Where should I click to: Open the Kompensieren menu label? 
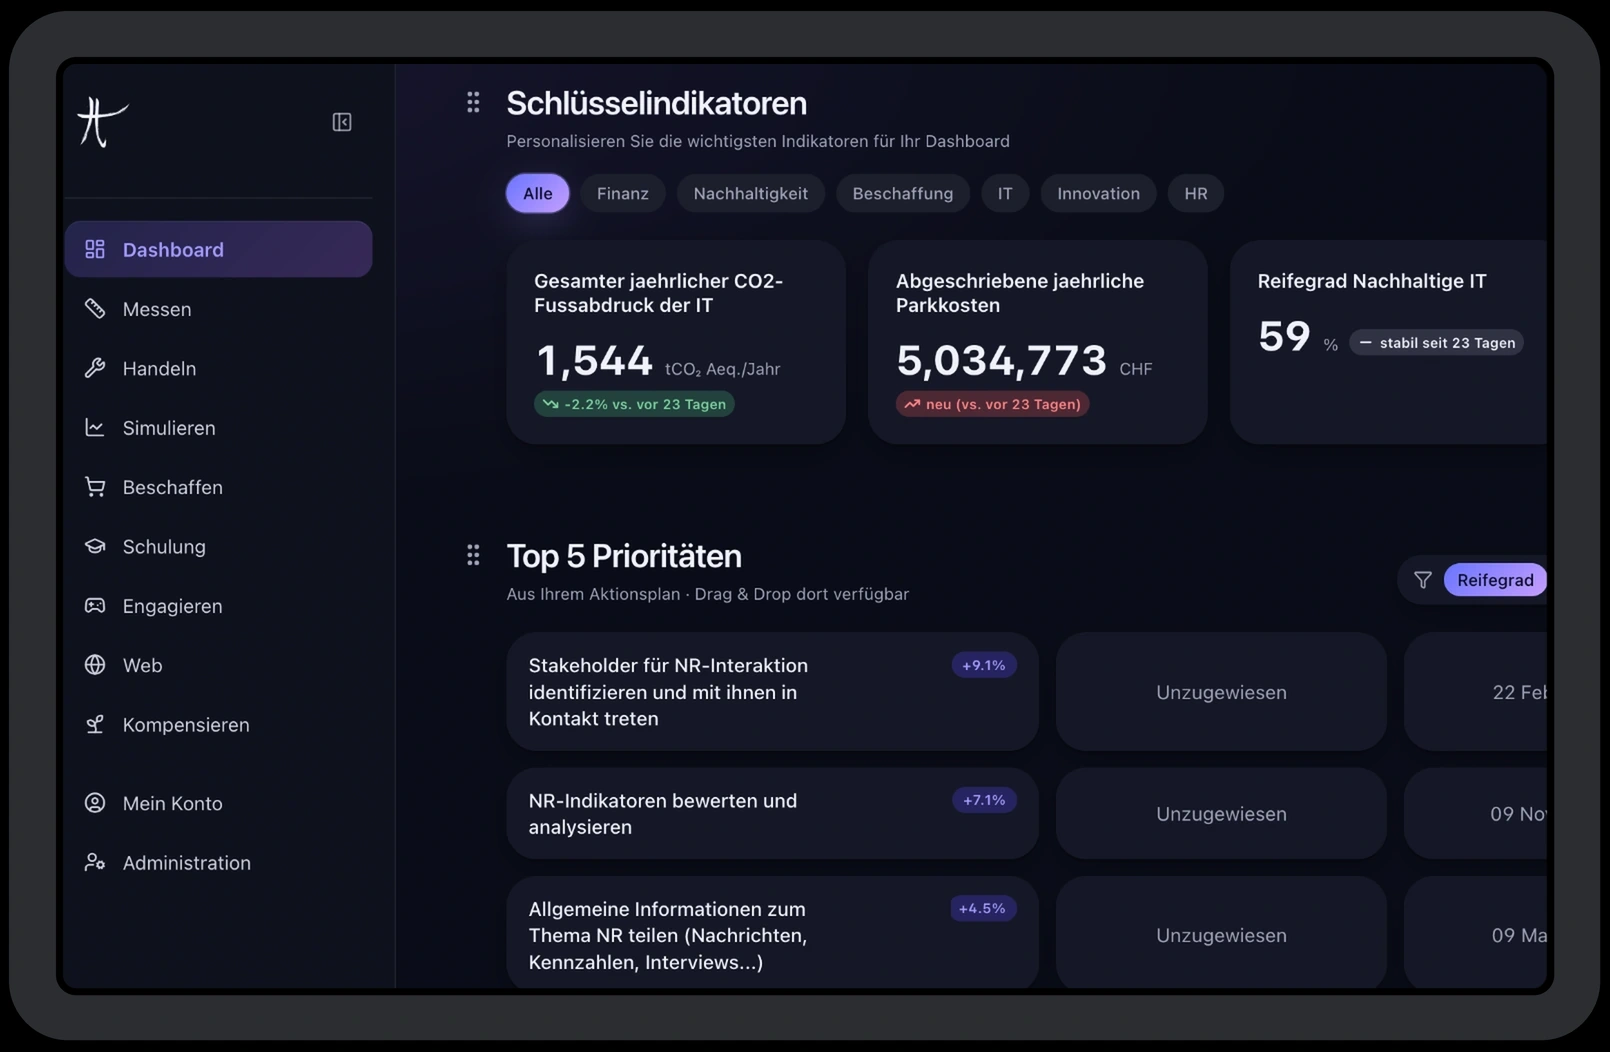(x=186, y=724)
